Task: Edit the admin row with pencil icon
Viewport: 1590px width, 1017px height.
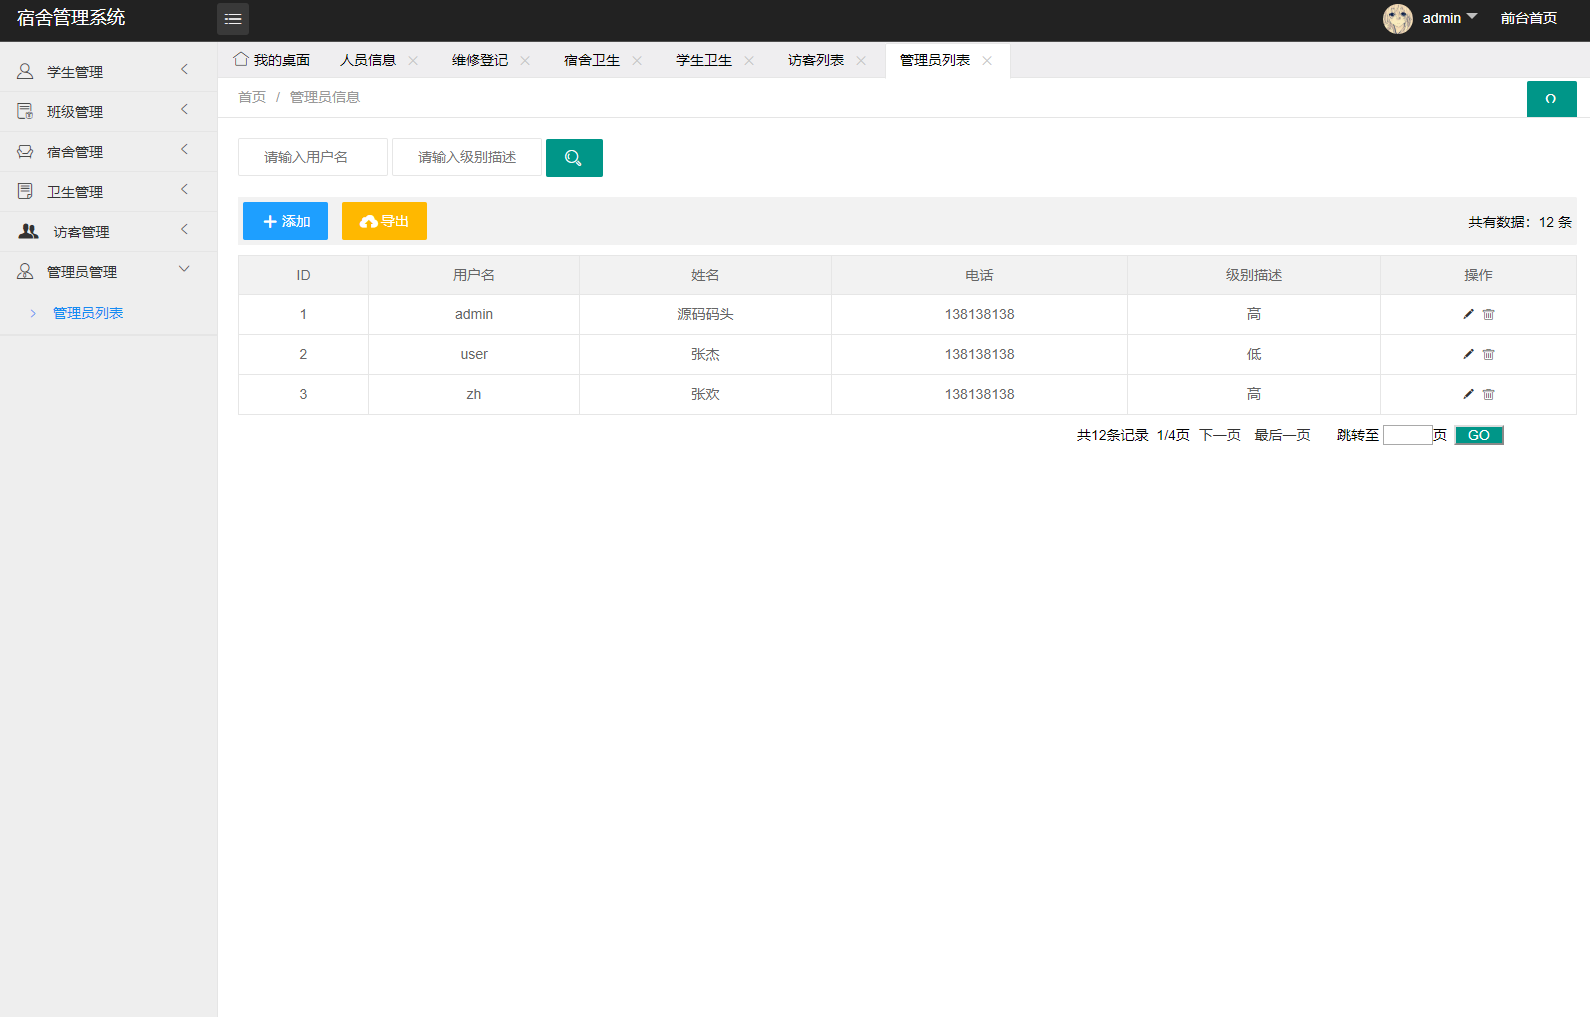Action: pos(1468,314)
